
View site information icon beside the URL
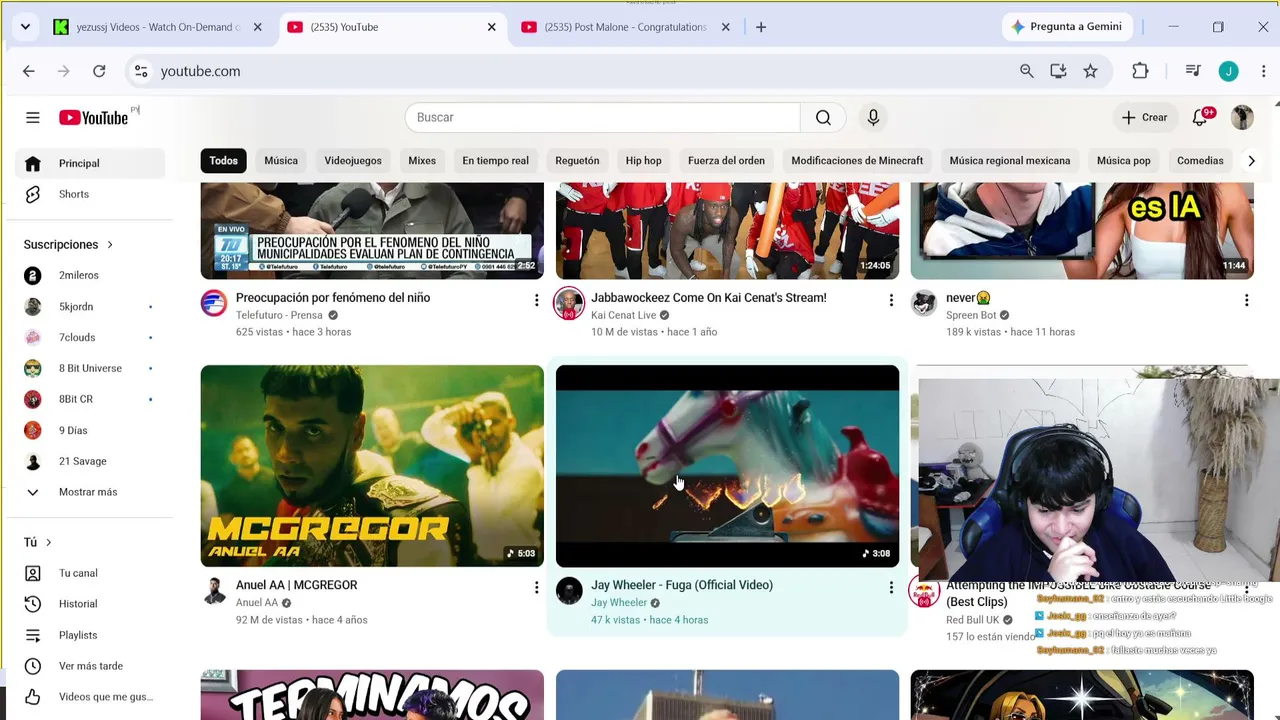(141, 71)
